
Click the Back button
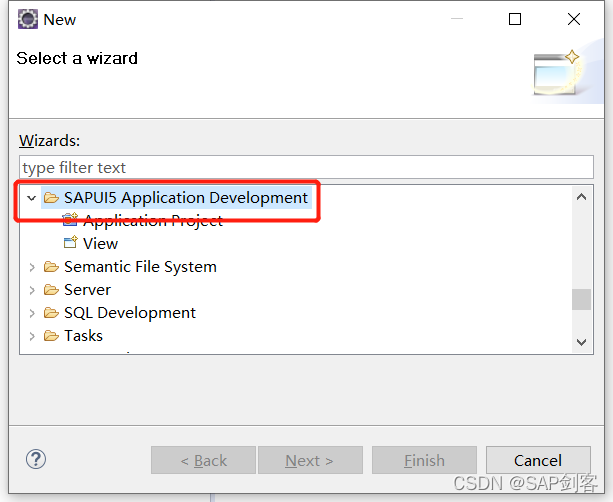pyautogui.click(x=203, y=460)
